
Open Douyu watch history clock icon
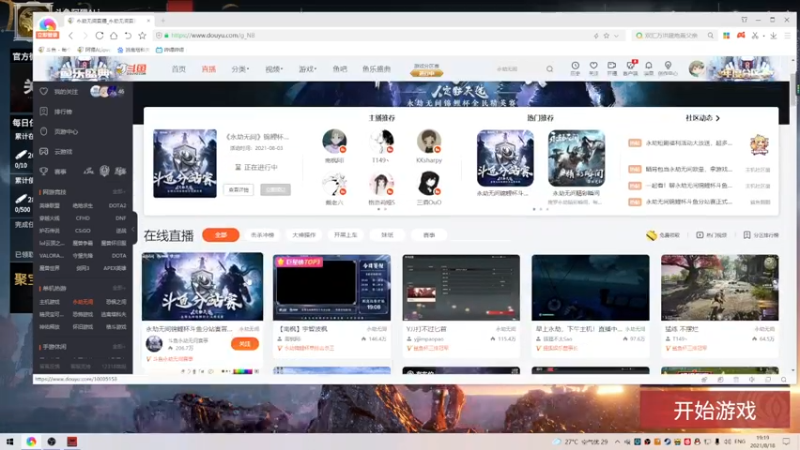575,68
